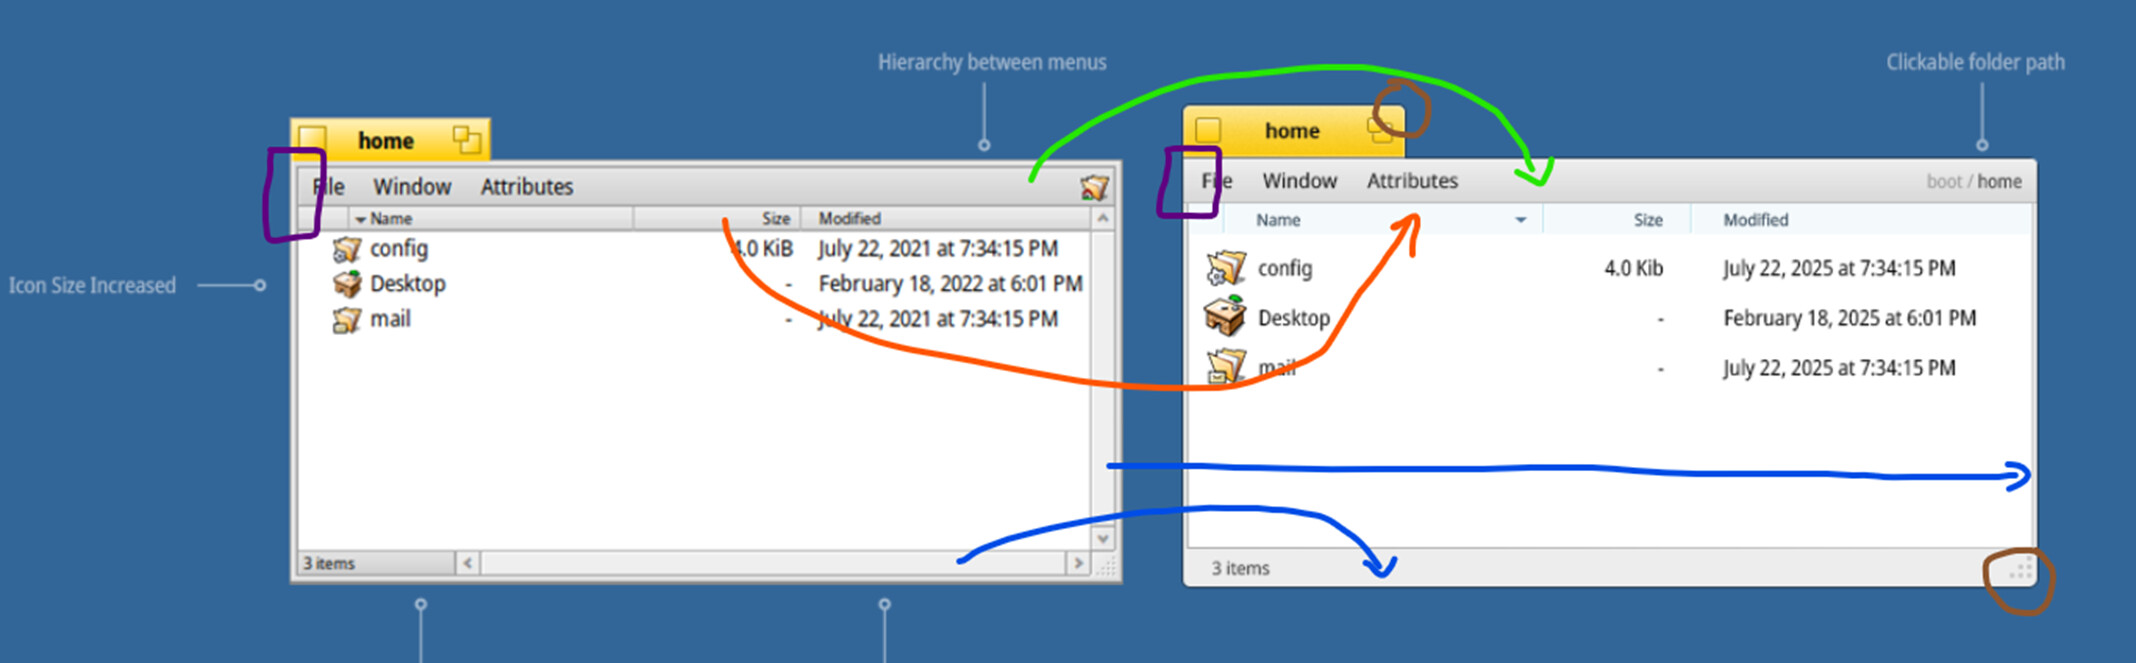Click zoom button on right window's yellow tab
Image resolution: width=2136 pixels, height=663 pixels.
1380,130
